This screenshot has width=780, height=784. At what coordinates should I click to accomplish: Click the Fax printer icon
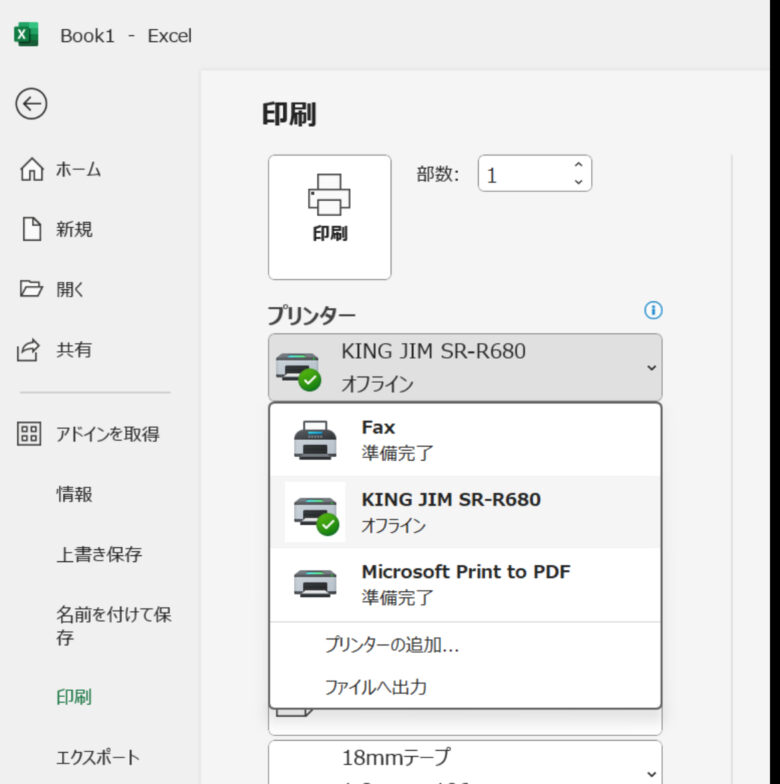point(315,440)
